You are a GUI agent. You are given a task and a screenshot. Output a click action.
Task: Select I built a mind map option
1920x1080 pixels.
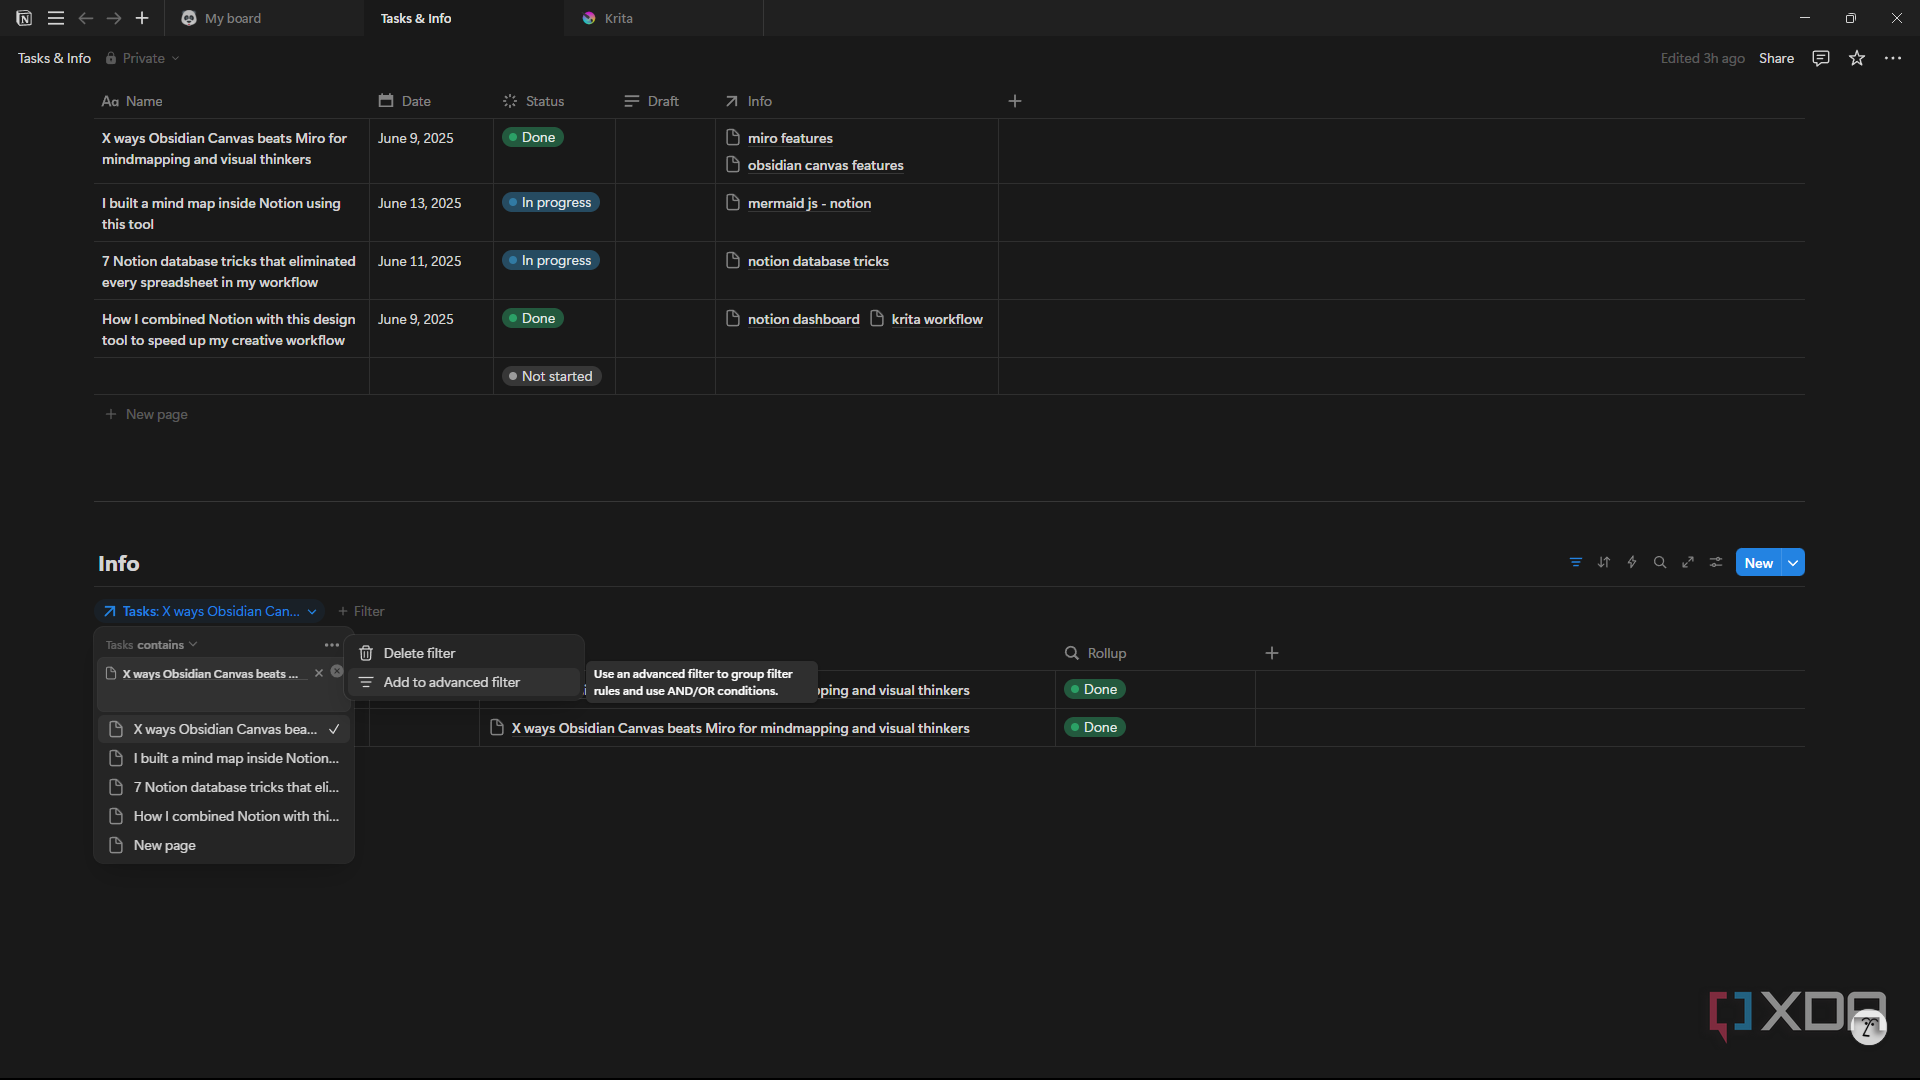224,758
